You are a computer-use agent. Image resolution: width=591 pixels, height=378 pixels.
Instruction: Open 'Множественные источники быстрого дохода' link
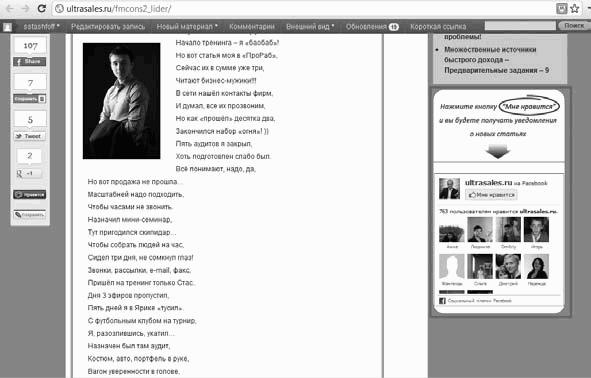click(x=496, y=60)
